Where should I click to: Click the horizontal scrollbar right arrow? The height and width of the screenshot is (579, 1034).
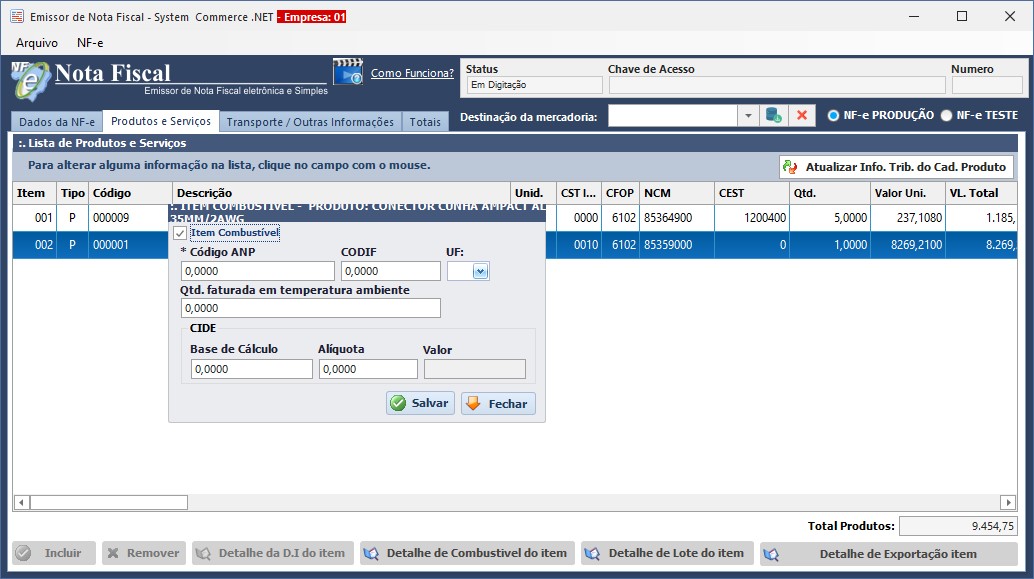coord(1008,502)
